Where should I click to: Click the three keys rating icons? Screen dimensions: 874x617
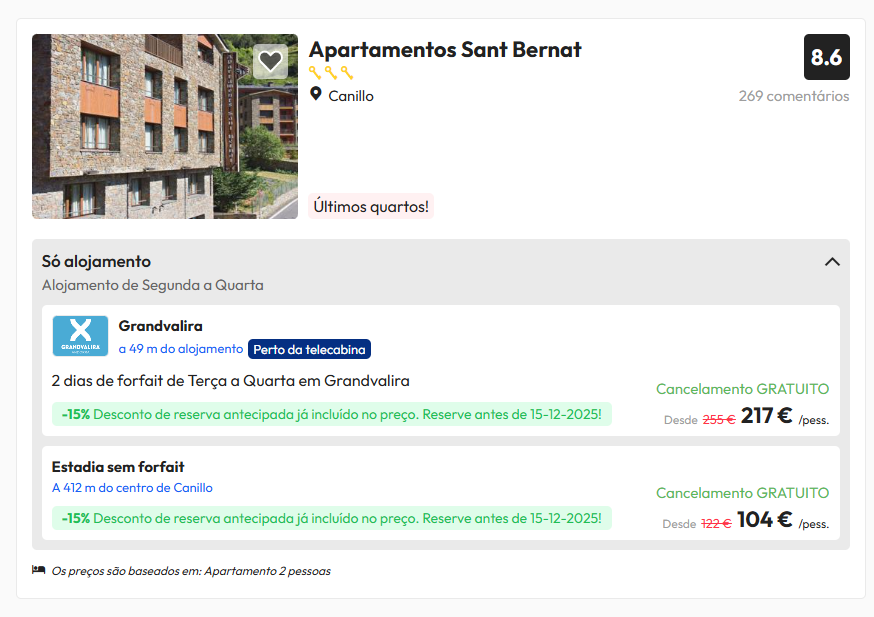[x=331, y=73]
